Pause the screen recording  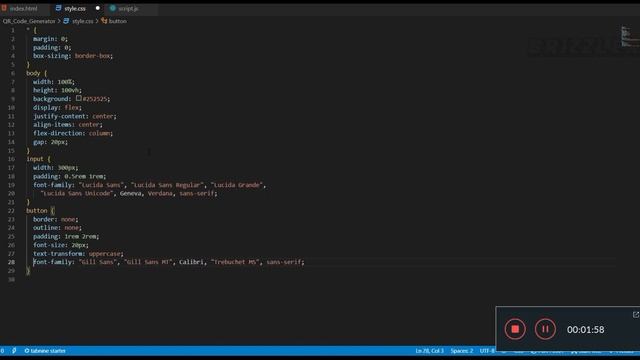tap(545, 329)
